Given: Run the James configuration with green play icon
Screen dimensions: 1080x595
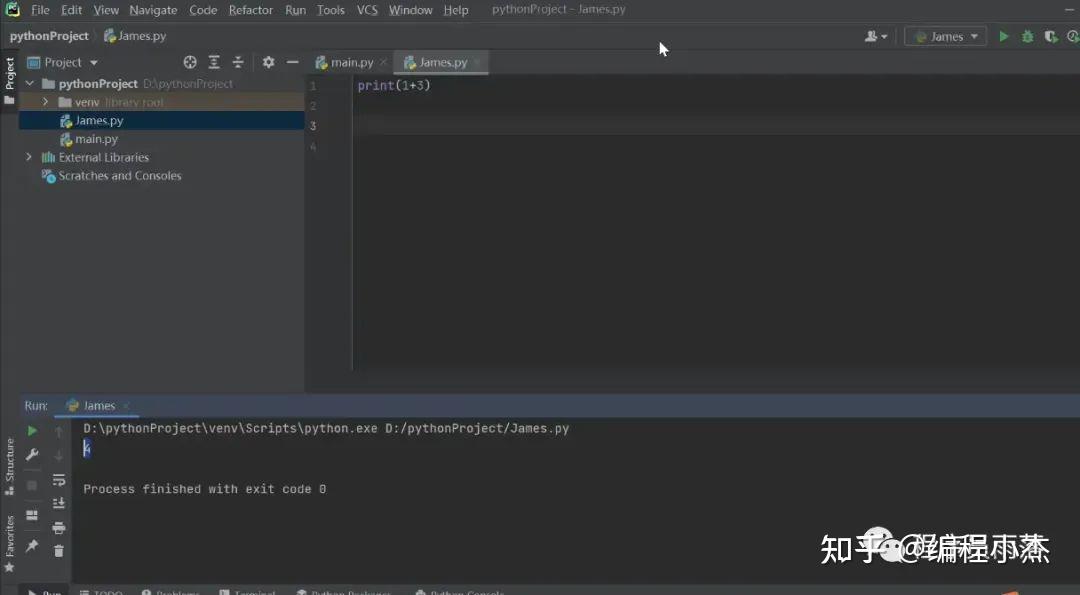Looking at the screenshot, I should pos(1003,35).
